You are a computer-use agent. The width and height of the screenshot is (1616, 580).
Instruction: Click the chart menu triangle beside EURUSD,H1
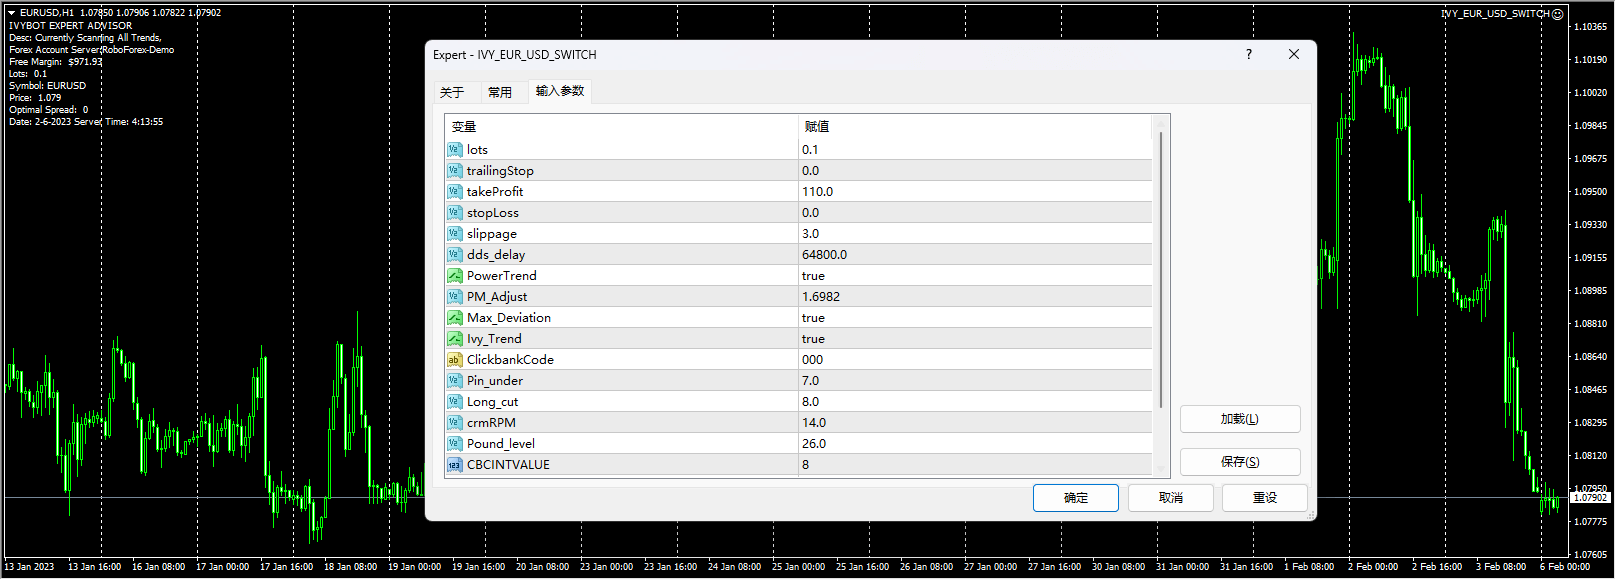tap(12, 13)
